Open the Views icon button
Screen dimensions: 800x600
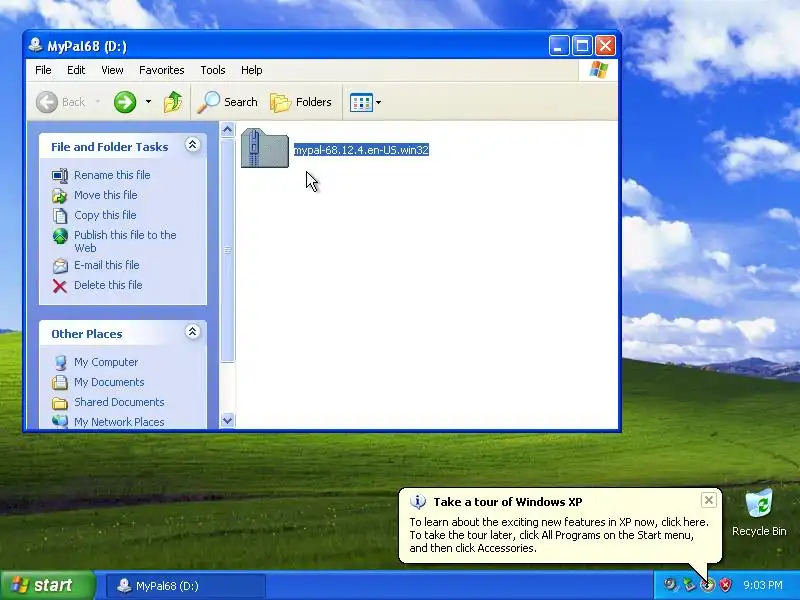(x=361, y=102)
